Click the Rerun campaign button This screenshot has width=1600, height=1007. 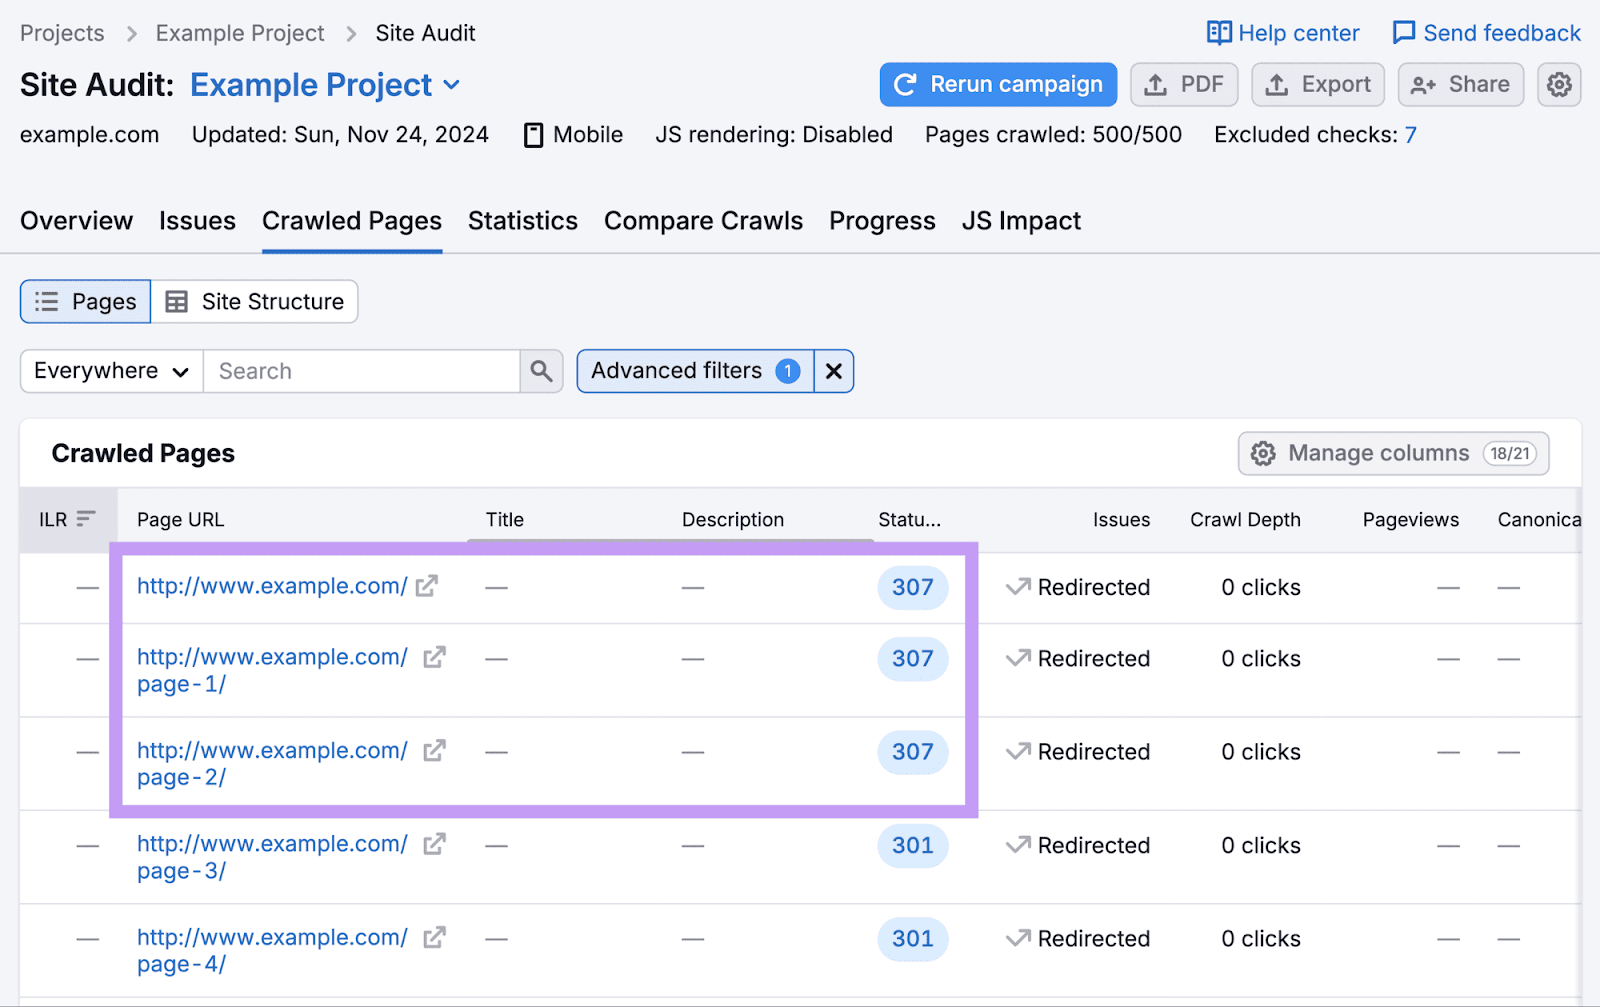point(997,85)
